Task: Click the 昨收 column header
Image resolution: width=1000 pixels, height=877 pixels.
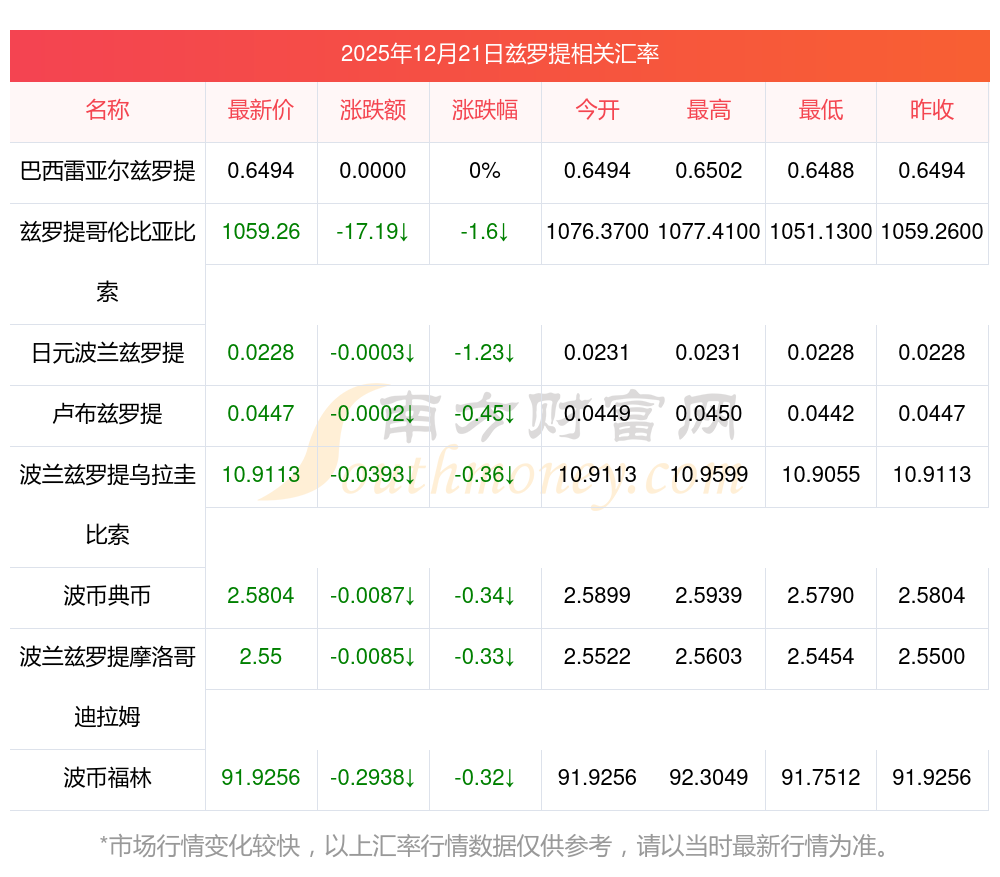Action: coord(932,111)
